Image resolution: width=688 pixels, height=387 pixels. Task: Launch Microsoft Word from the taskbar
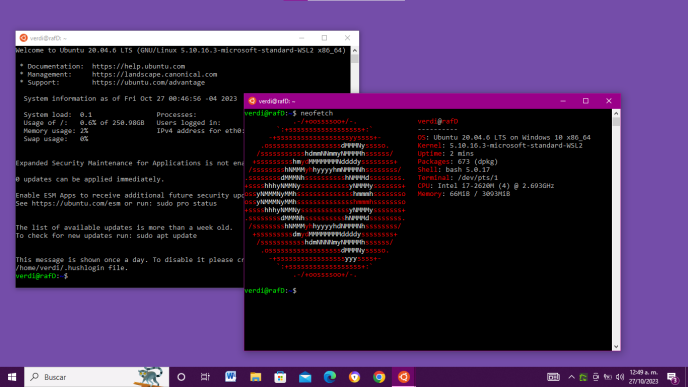(230, 377)
